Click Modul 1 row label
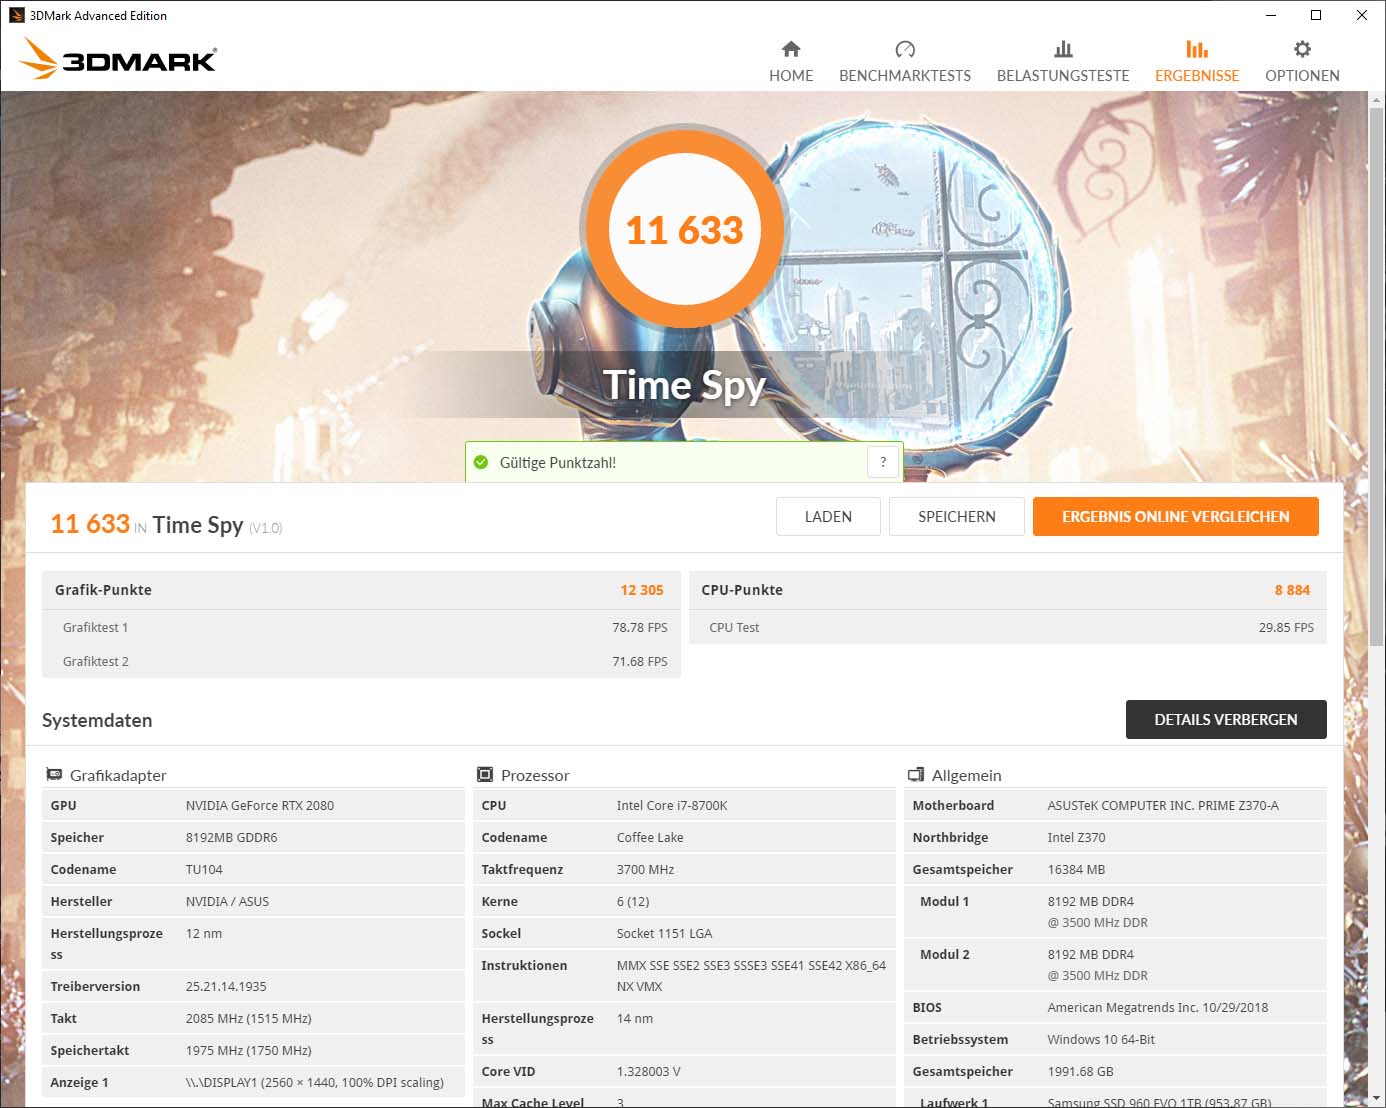Image resolution: width=1386 pixels, height=1108 pixels. [945, 901]
